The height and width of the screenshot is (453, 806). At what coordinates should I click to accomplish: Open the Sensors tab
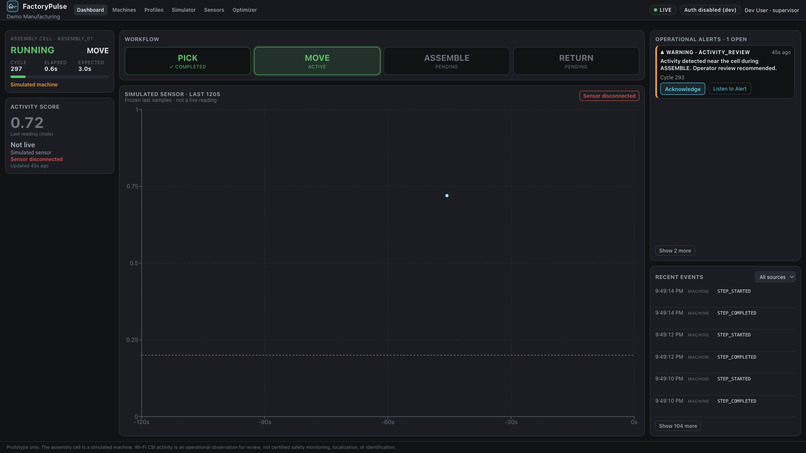[214, 10]
